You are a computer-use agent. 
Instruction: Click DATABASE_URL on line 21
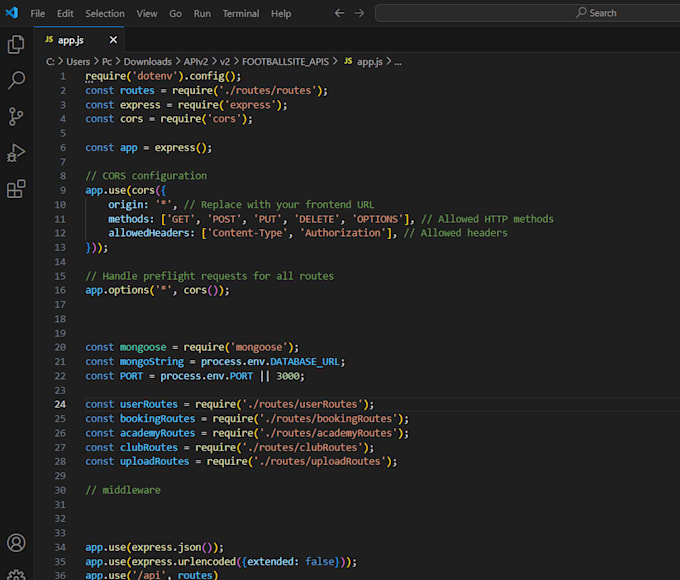(305, 362)
